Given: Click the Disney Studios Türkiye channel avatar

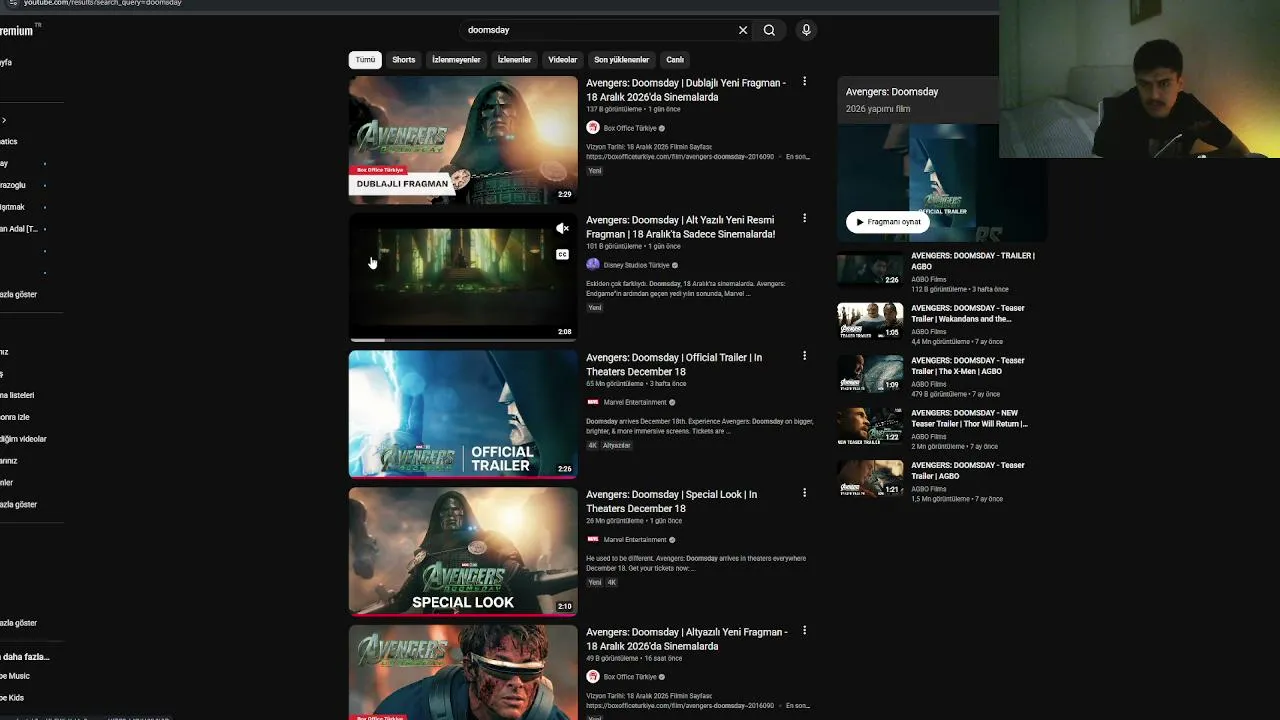Looking at the screenshot, I should 593,265.
